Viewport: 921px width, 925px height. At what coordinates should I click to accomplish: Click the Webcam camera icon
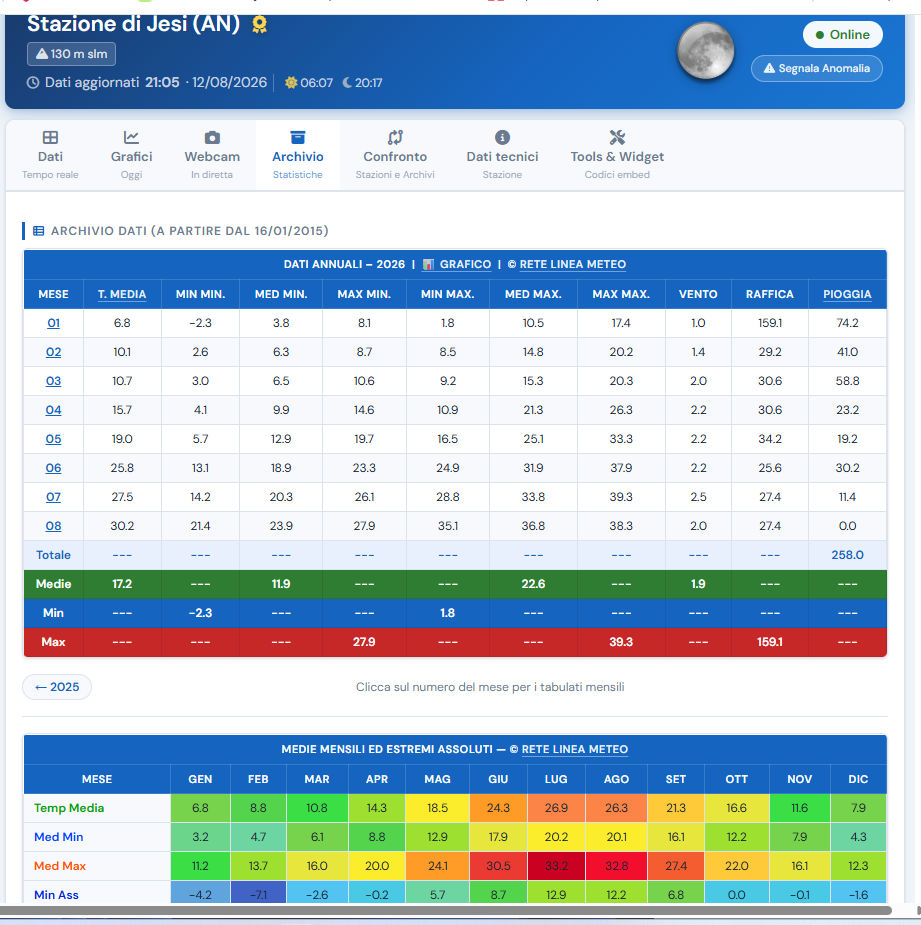[212, 137]
